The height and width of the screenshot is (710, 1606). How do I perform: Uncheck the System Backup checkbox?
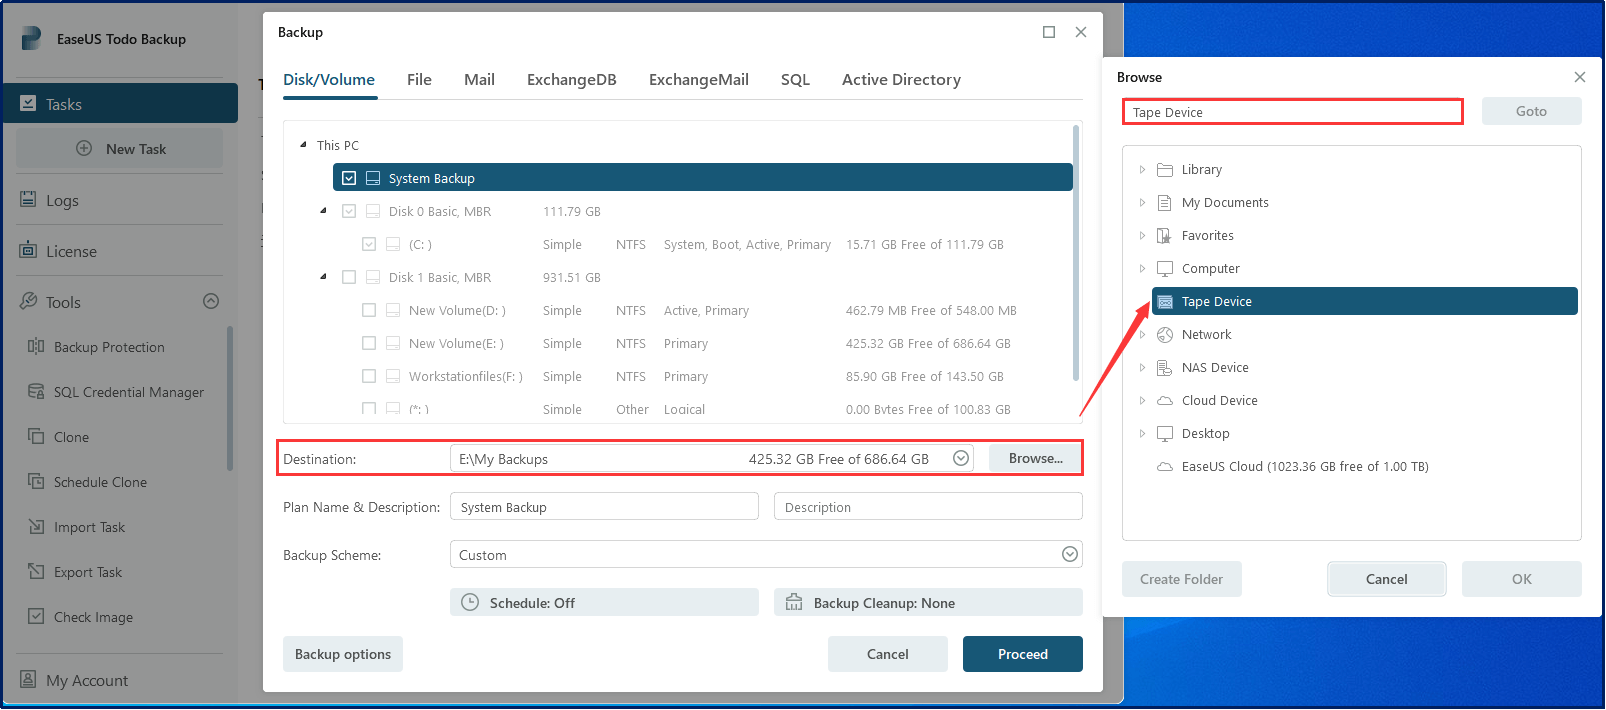click(349, 178)
